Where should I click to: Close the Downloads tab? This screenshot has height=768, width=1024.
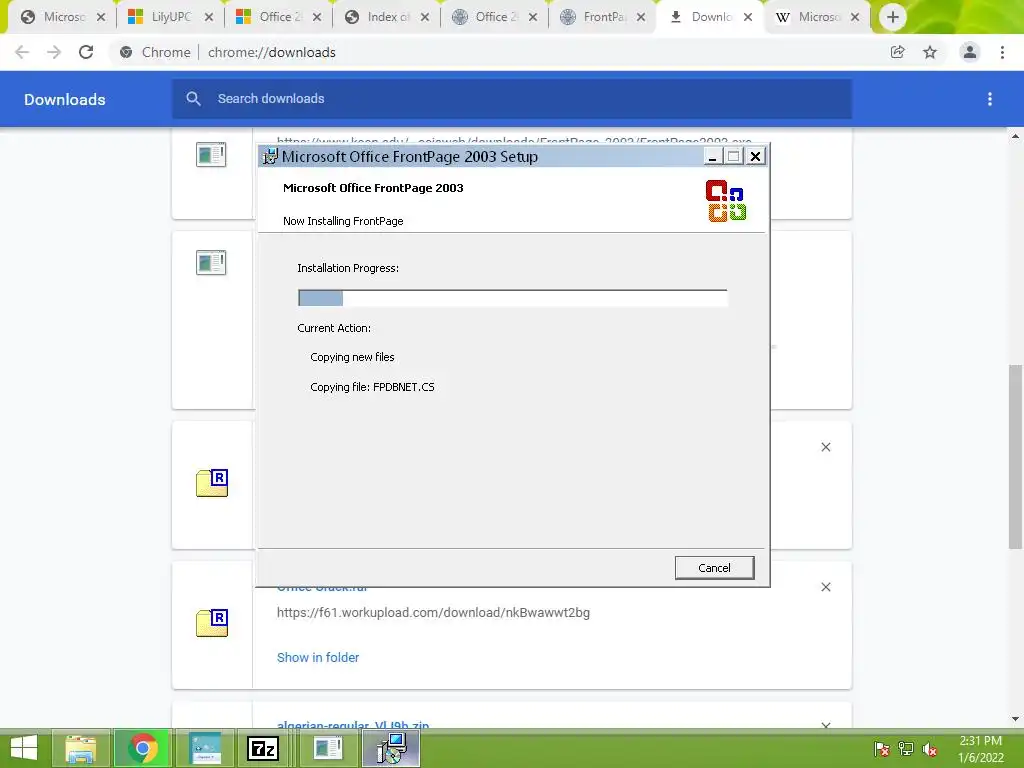(748, 17)
